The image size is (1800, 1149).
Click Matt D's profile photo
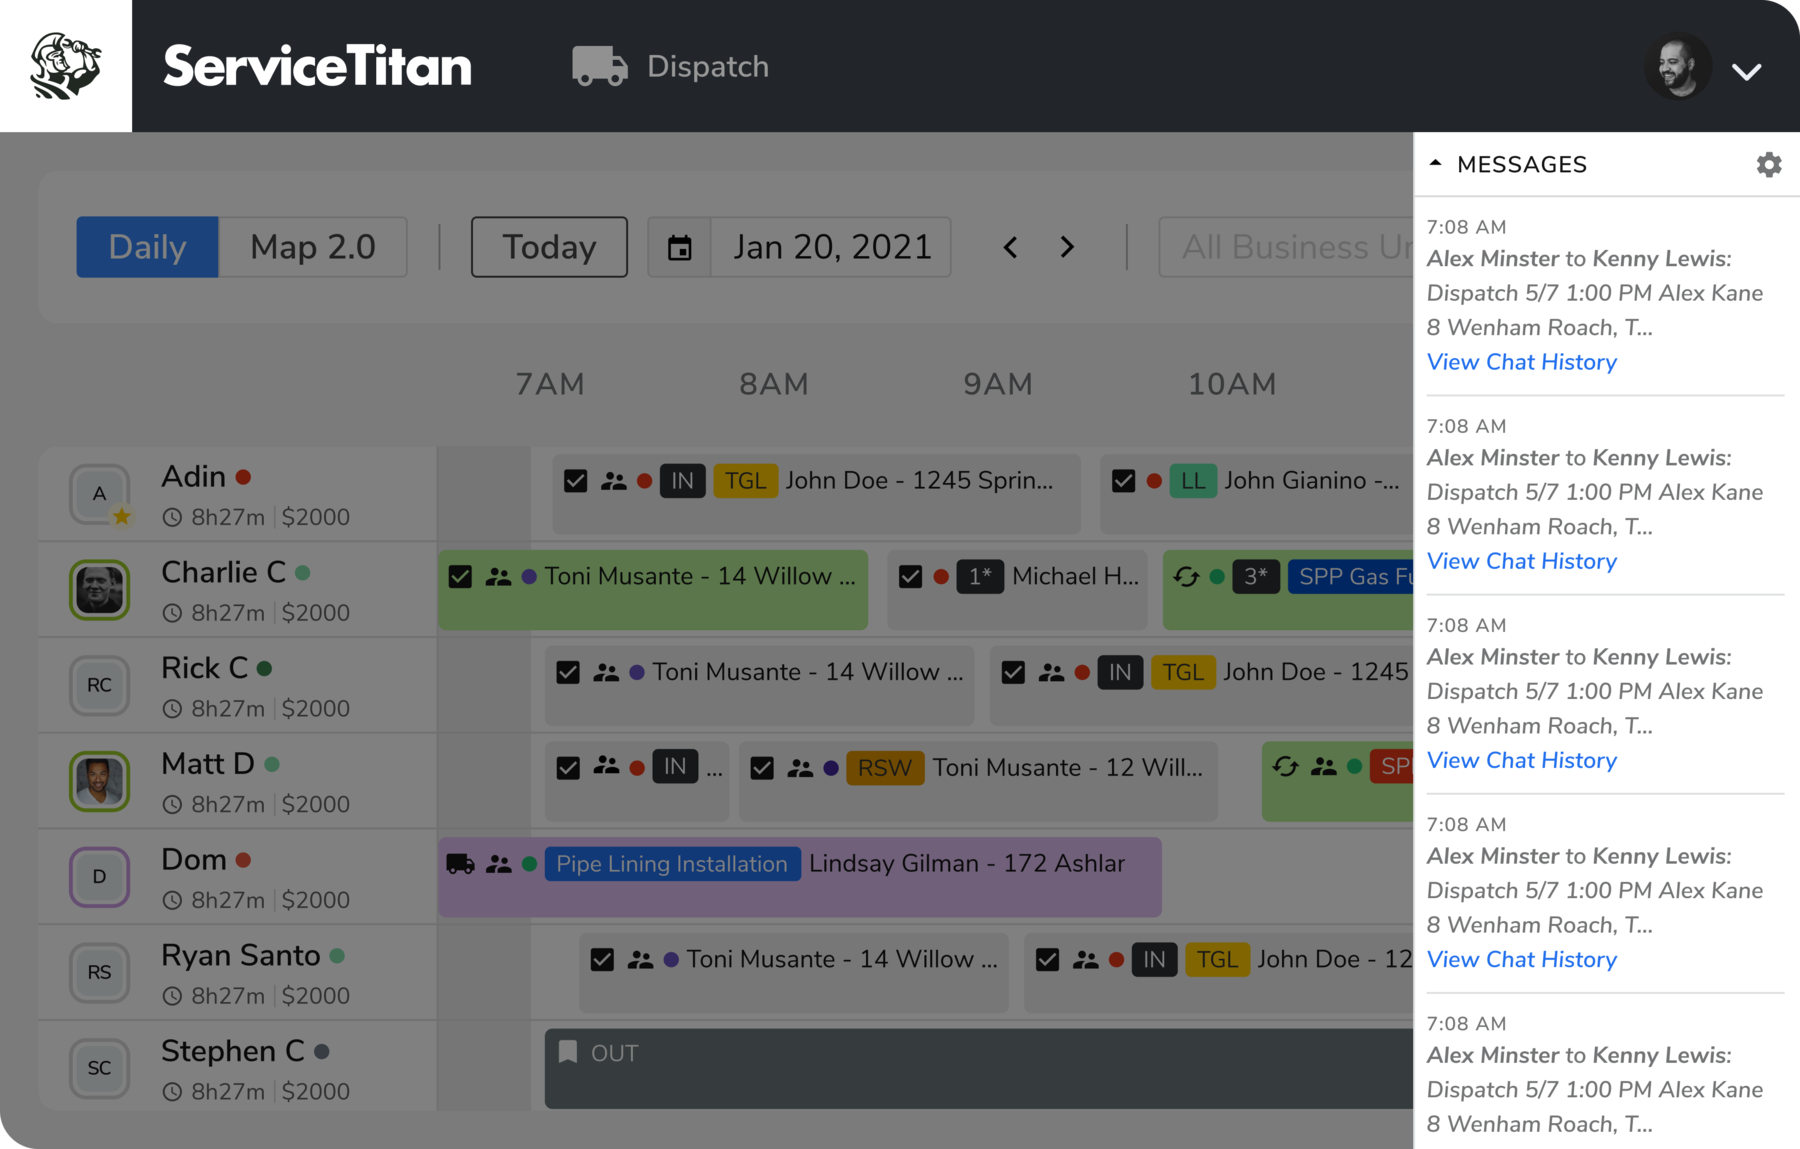[x=100, y=781]
